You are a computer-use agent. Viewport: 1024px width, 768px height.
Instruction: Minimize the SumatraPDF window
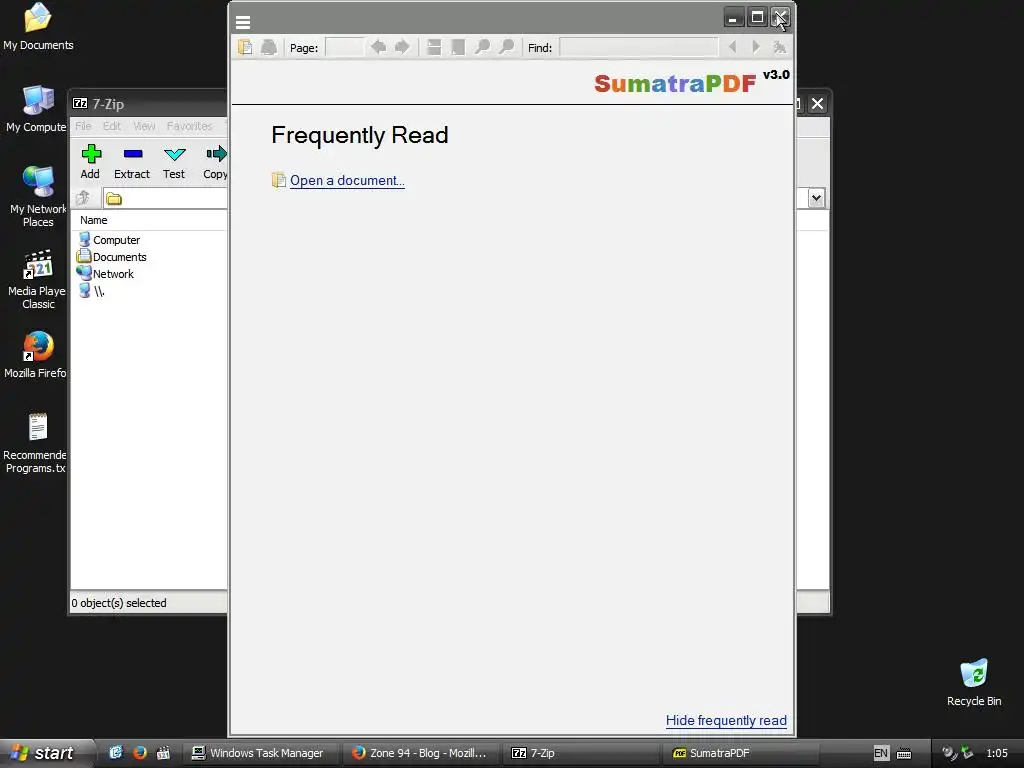coord(733,18)
